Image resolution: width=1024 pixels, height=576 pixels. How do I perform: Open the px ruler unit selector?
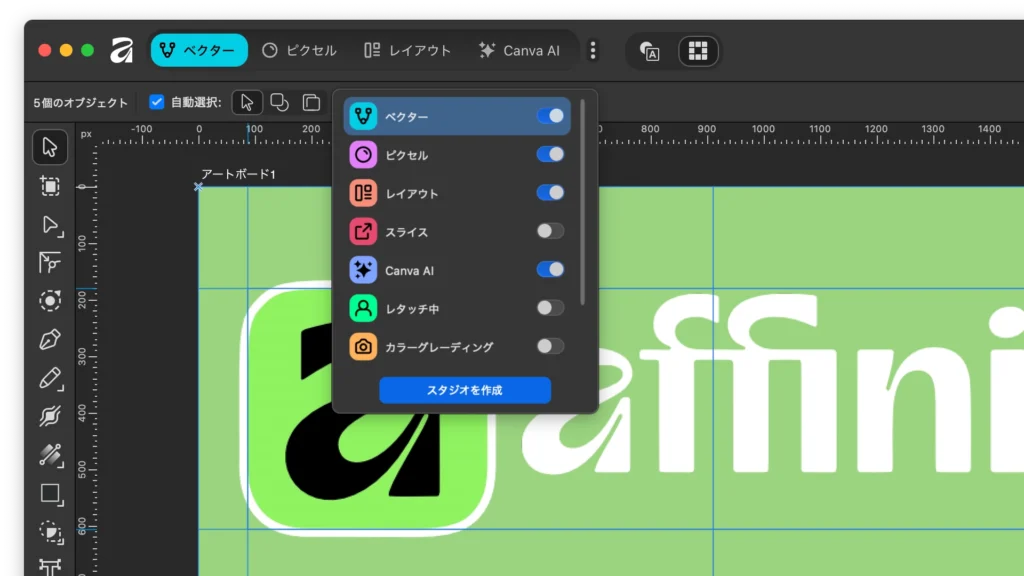click(86, 133)
